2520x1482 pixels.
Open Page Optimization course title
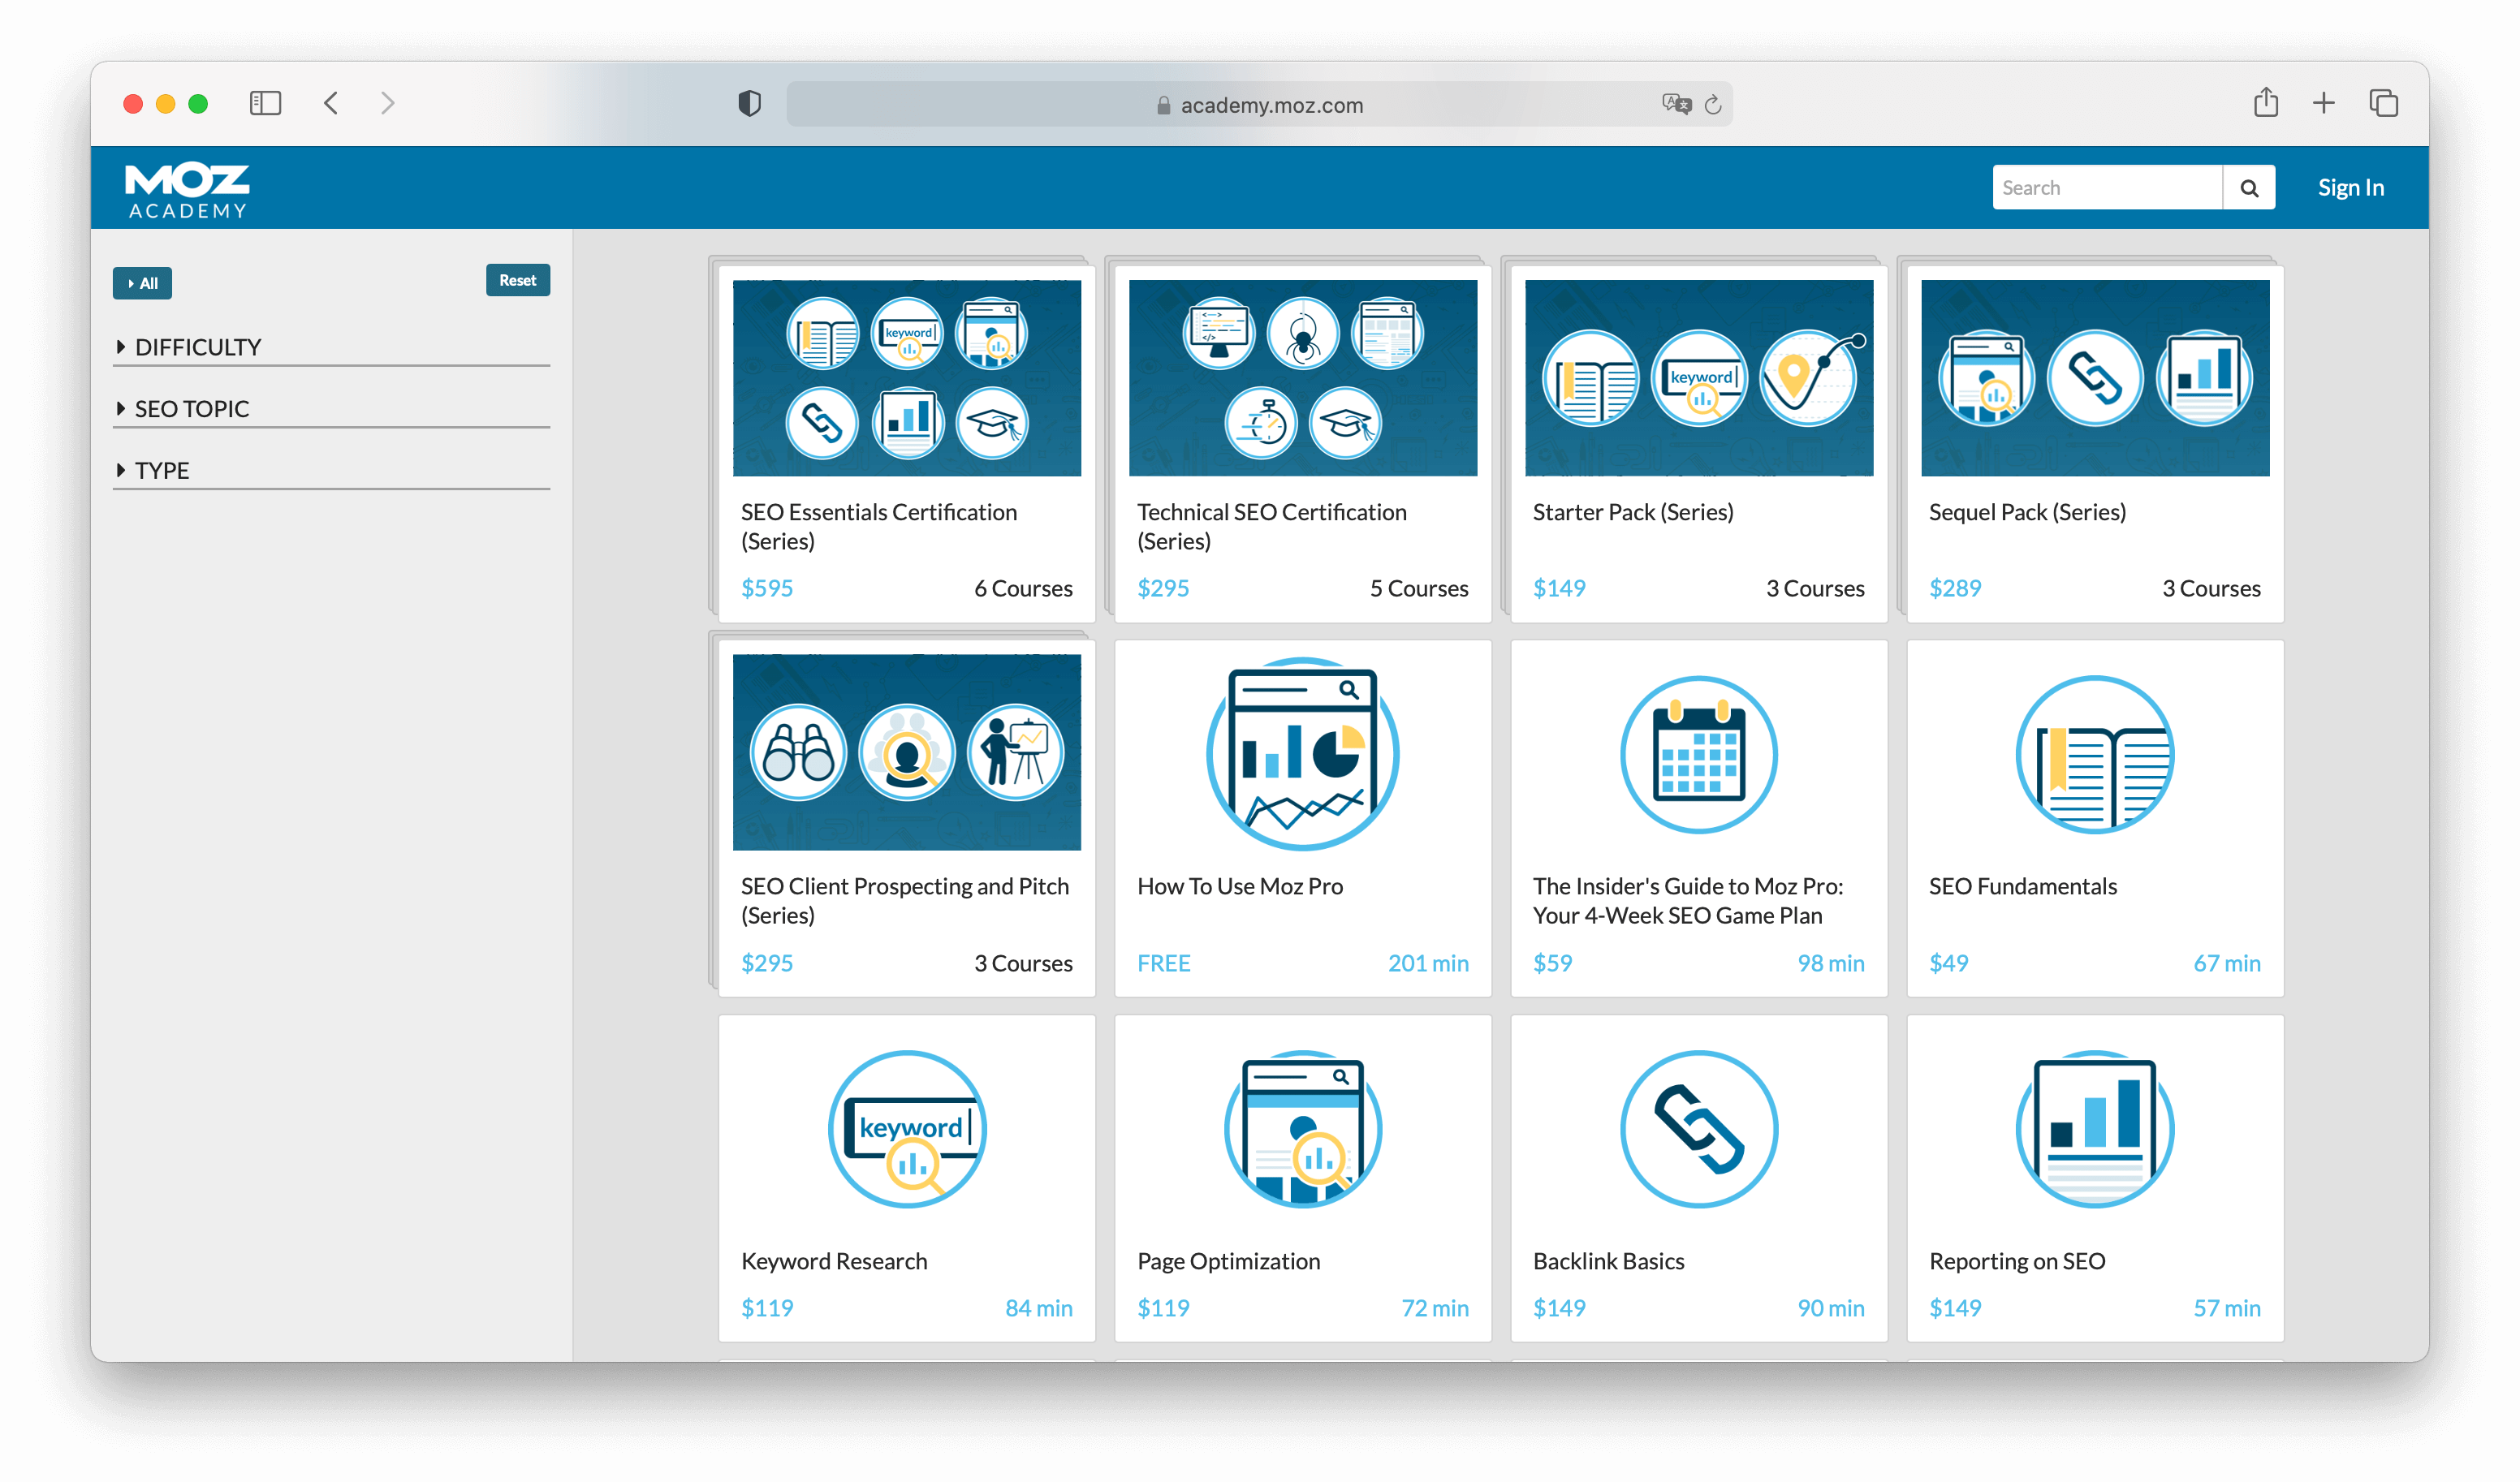(1228, 1261)
